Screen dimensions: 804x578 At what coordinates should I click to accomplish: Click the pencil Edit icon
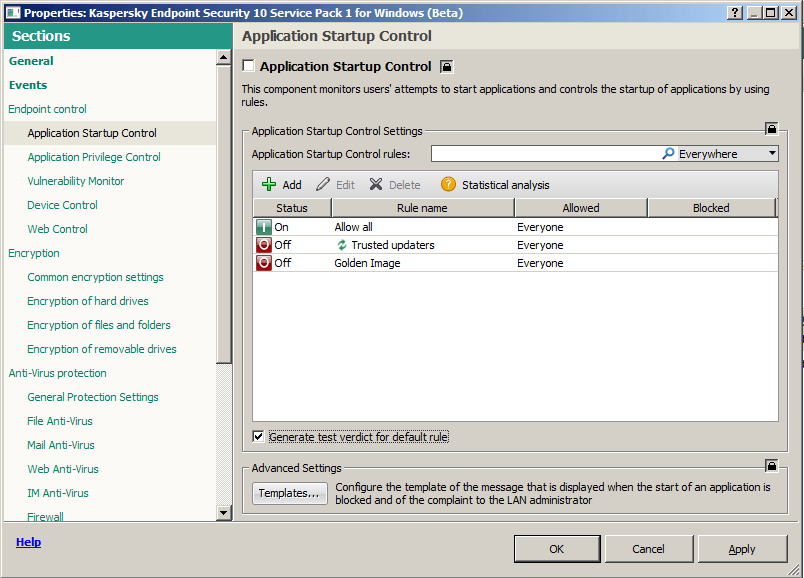click(323, 185)
